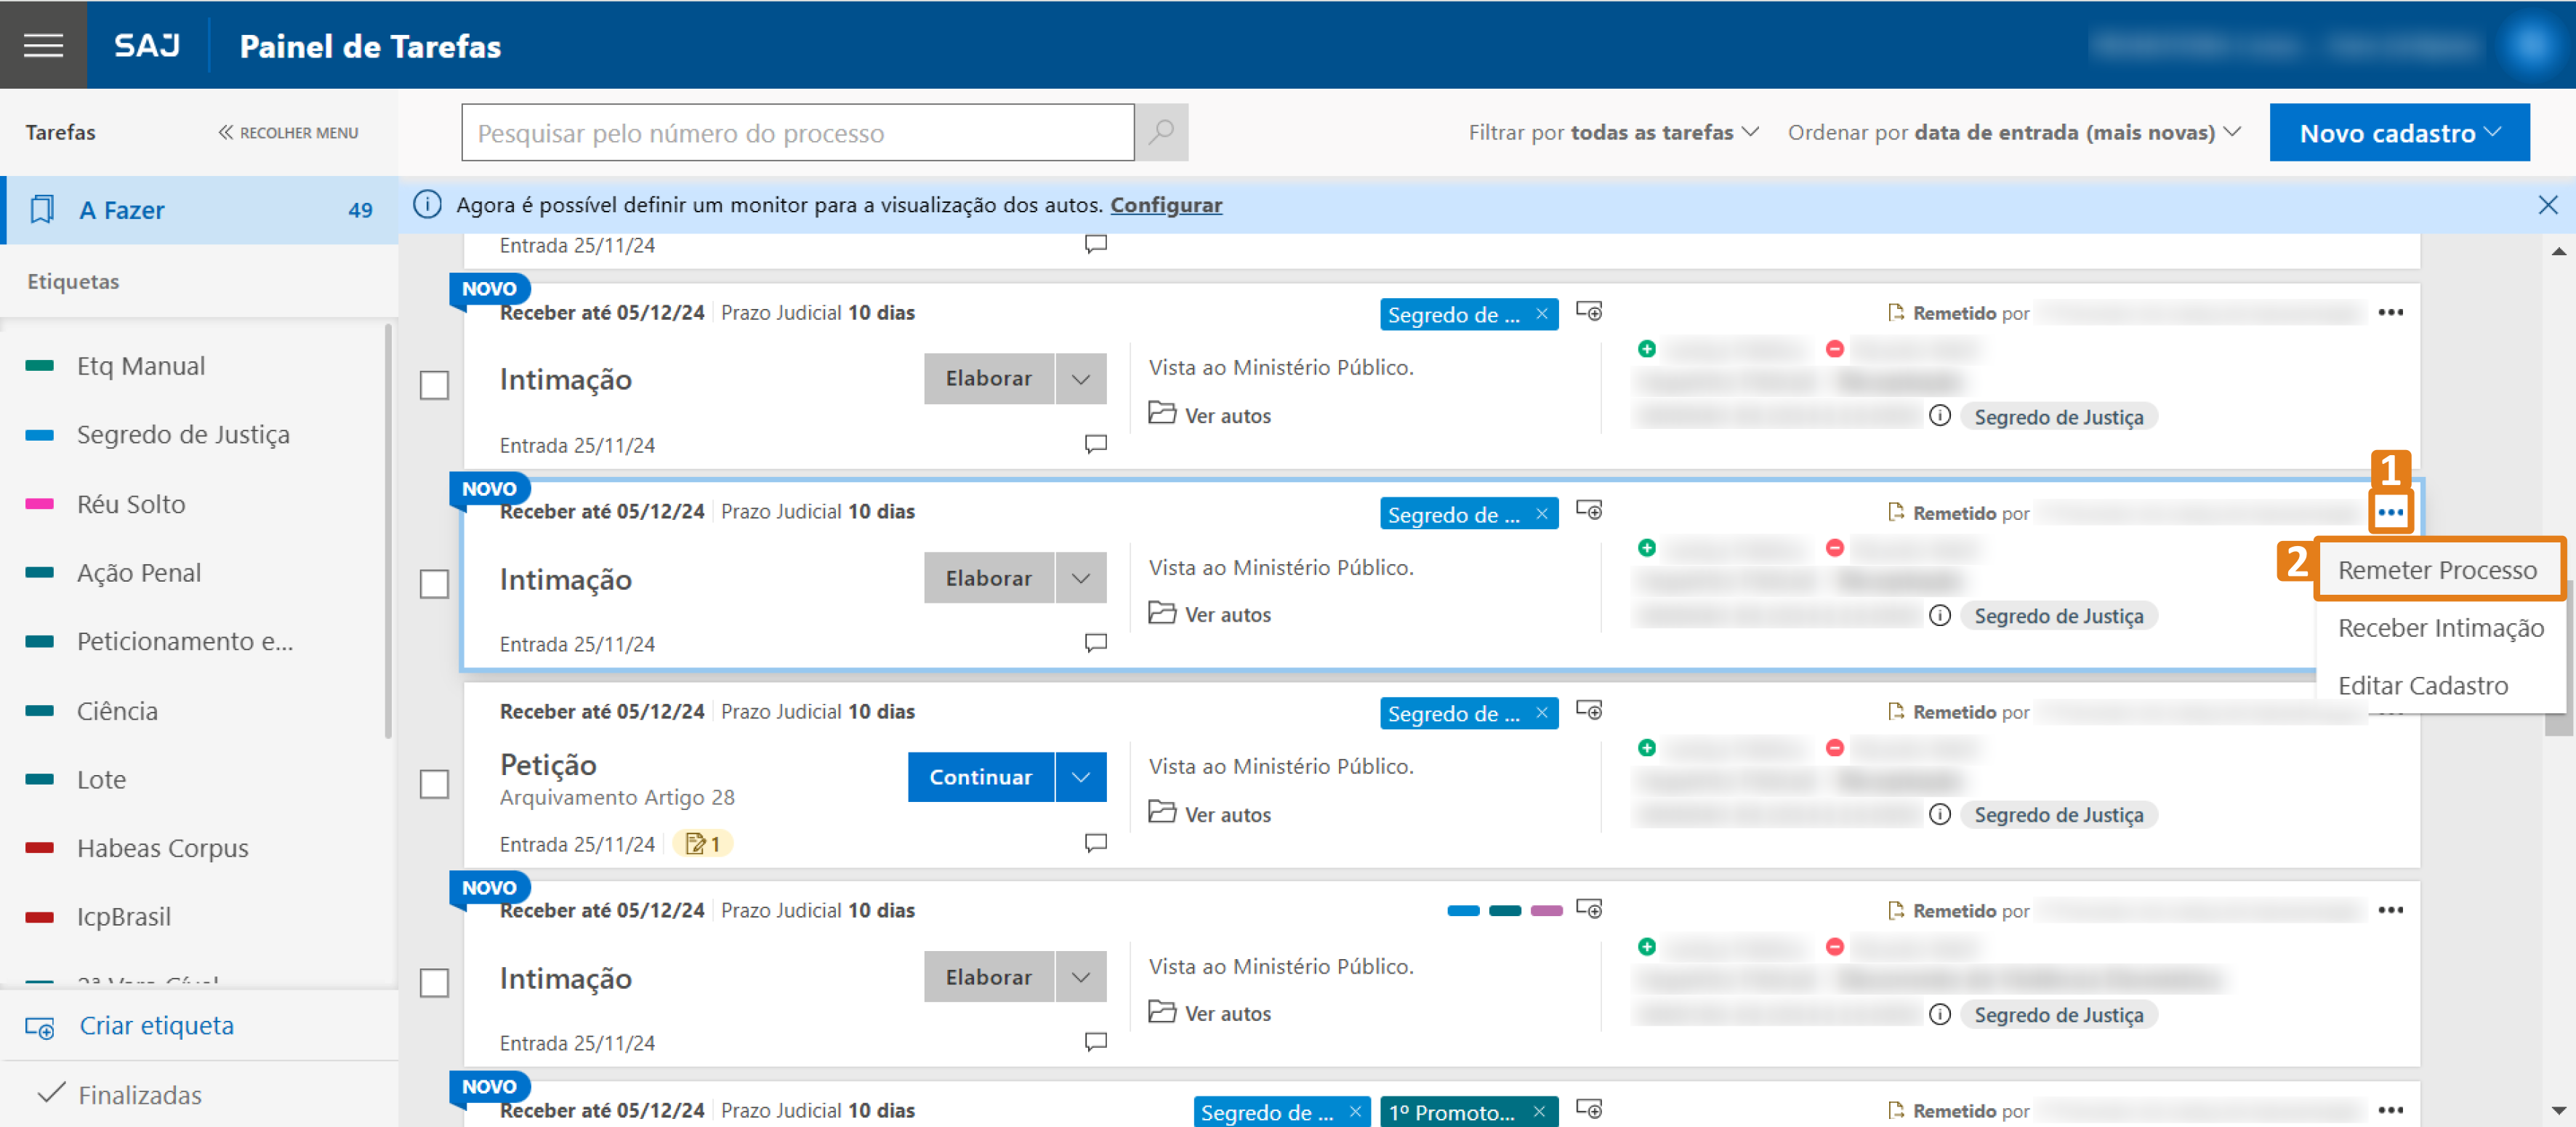Close the blue info banner
Viewport: 2576px width, 1127px height.
click(x=2547, y=205)
